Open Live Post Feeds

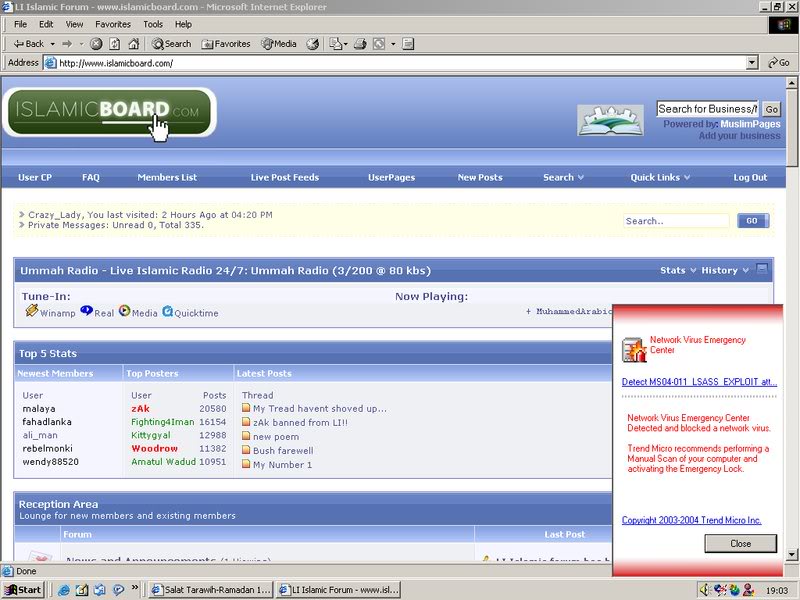click(285, 178)
